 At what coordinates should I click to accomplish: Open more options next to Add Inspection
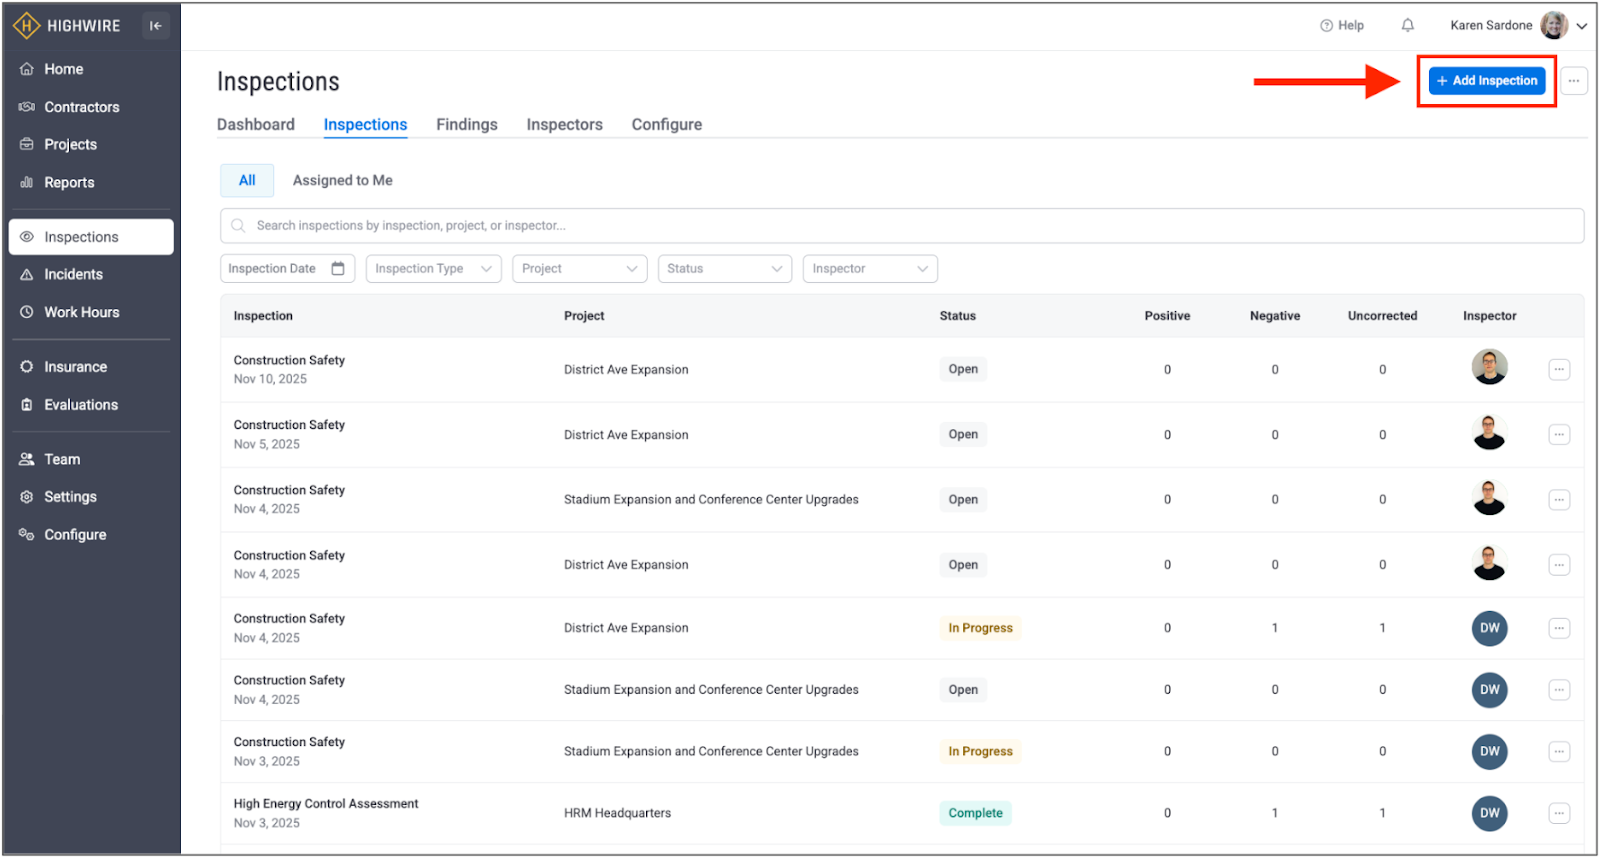[x=1574, y=81]
